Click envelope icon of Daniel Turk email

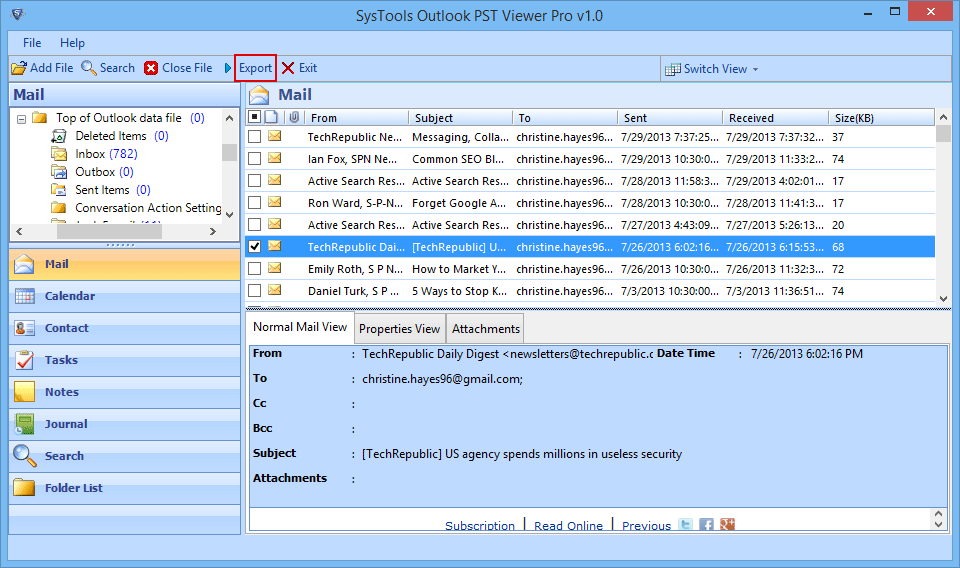[x=275, y=290]
